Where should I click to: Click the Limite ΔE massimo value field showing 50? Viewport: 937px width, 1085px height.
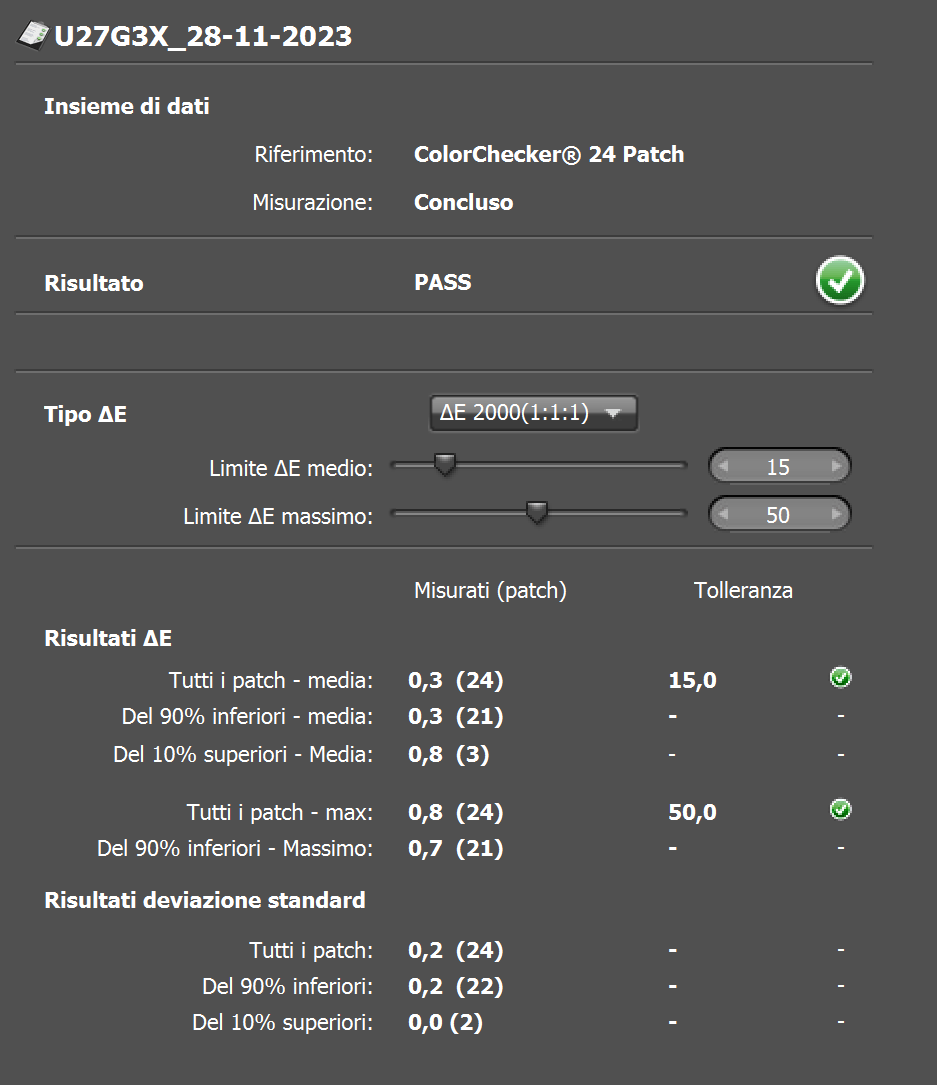(779, 514)
